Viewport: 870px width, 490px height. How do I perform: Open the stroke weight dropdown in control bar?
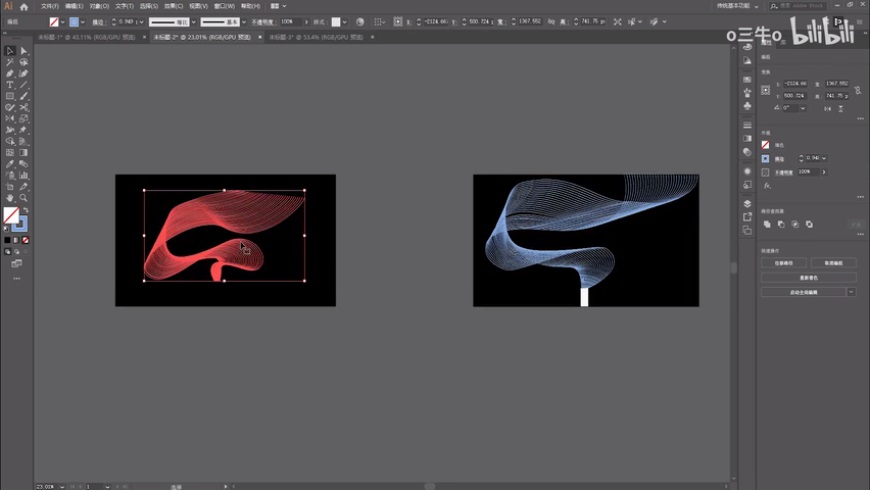142,21
